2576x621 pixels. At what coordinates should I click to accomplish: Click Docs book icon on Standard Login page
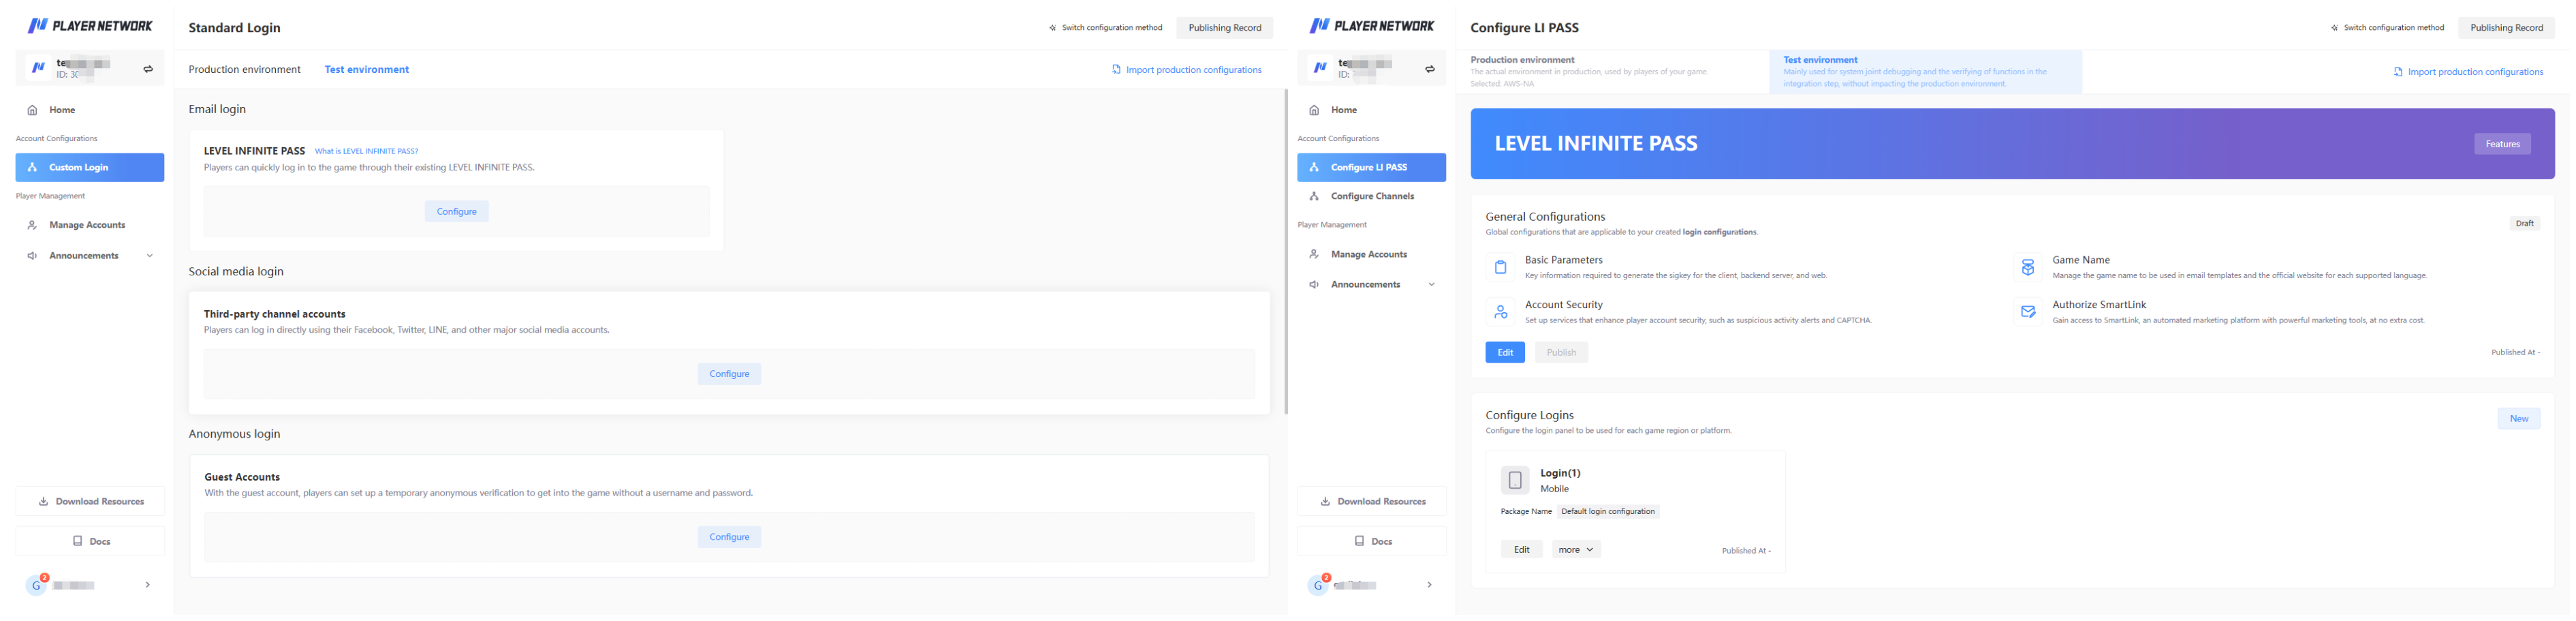[x=77, y=541]
